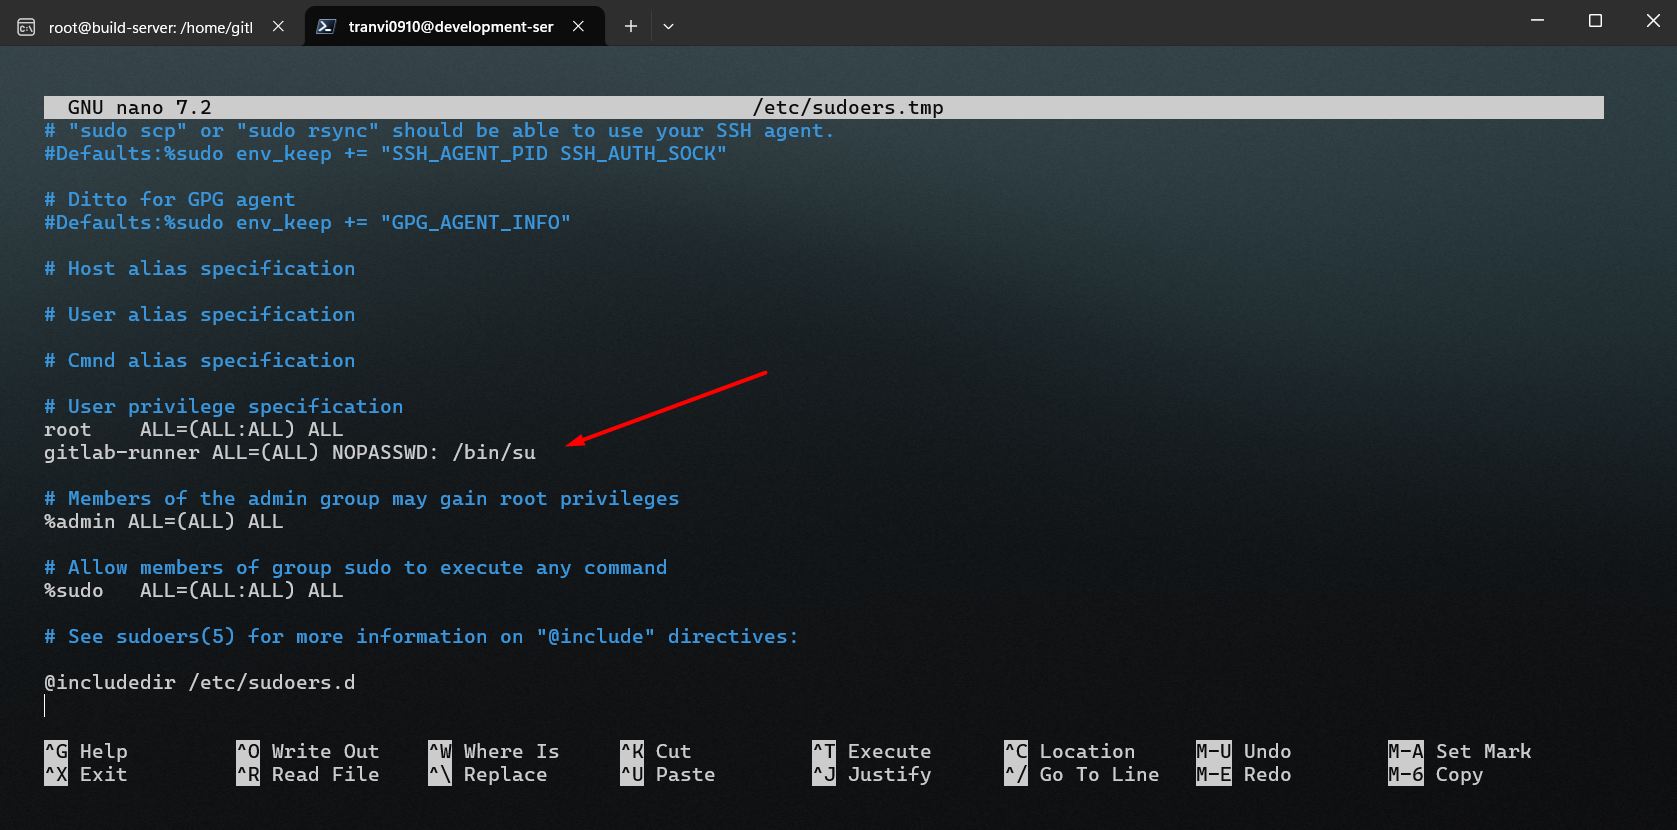The image size is (1677, 830).
Task: Click the ^G Help shortcut label
Action: (x=86, y=751)
